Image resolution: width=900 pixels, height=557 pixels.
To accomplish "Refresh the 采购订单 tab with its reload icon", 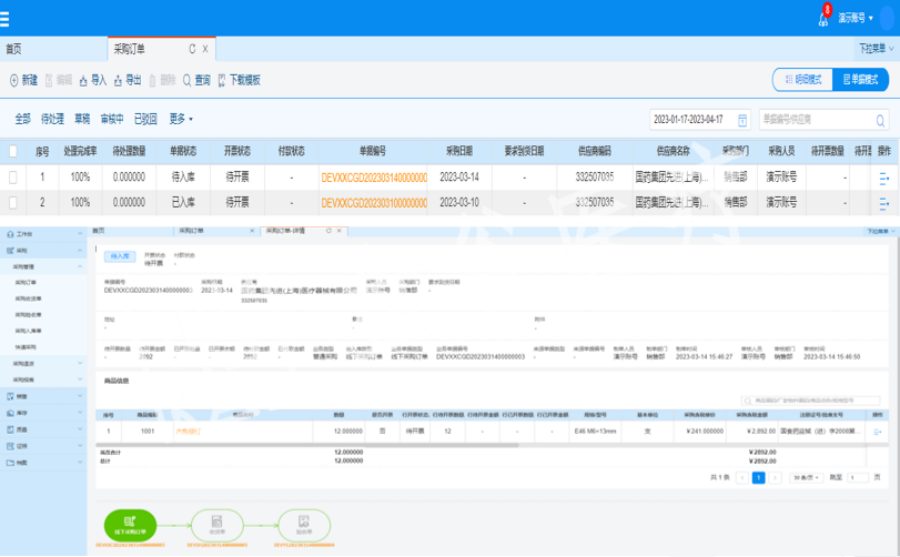I will (x=192, y=49).
